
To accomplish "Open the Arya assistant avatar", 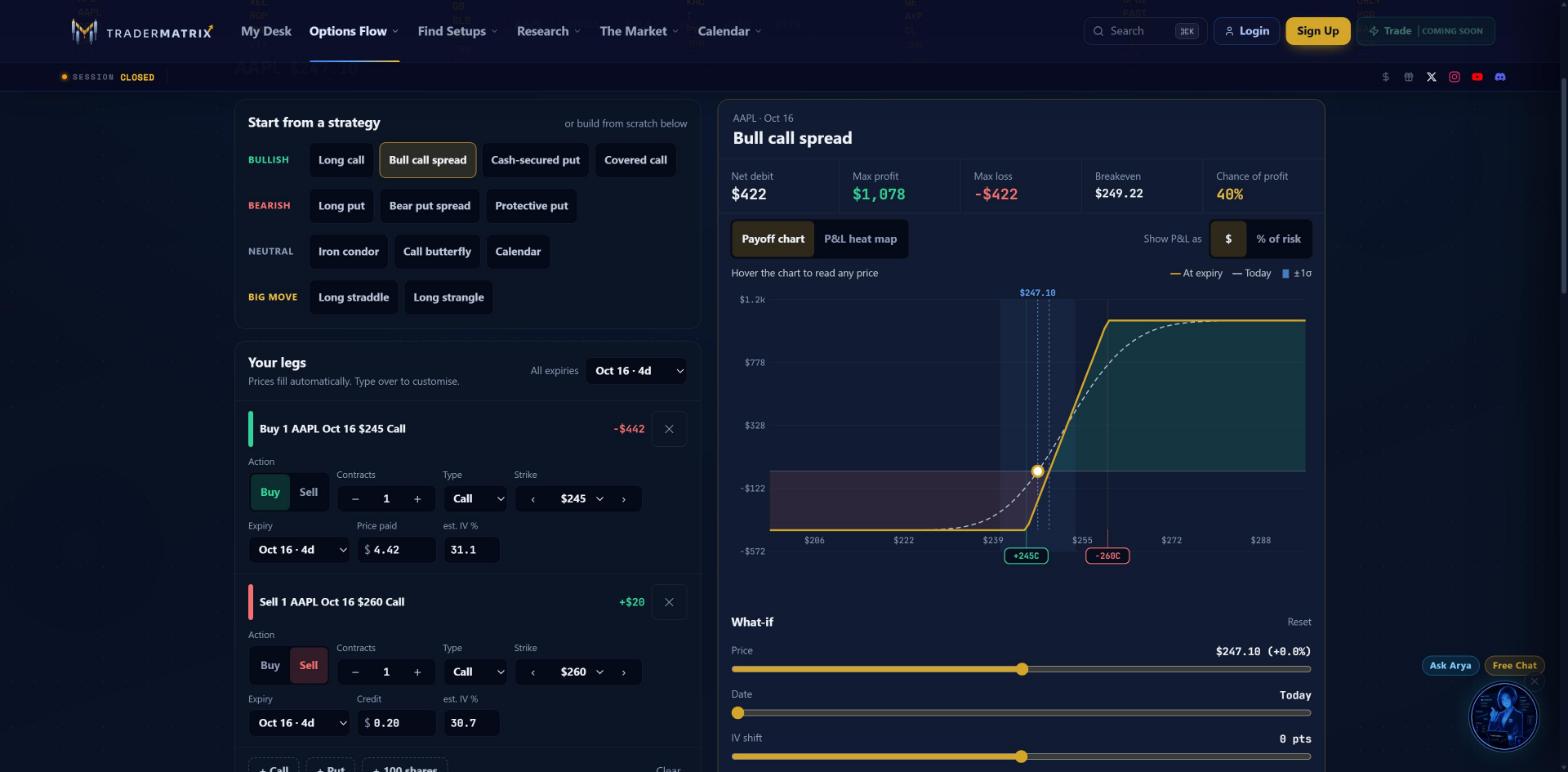I will [x=1503, y=716].
